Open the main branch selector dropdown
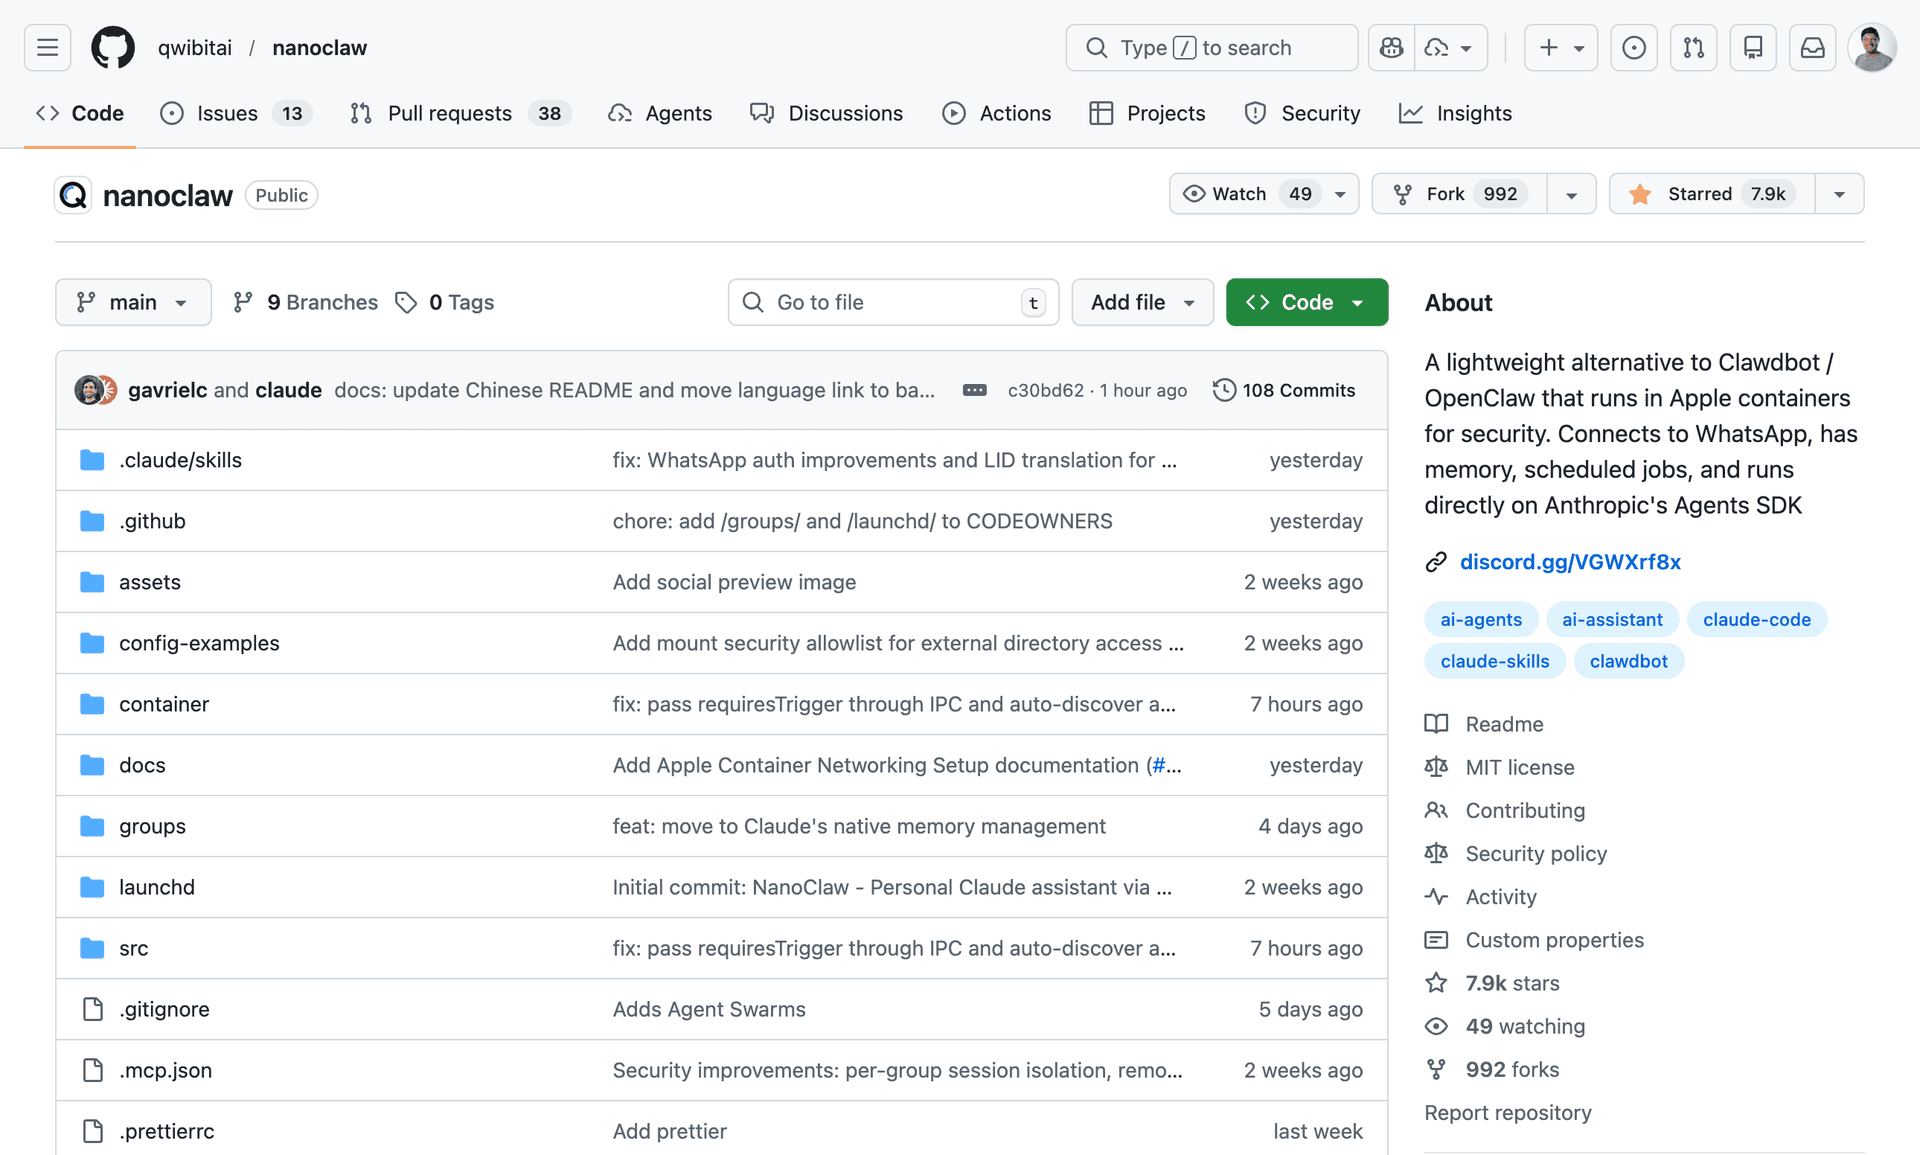1920x1155 pixels. coord(133,302)
